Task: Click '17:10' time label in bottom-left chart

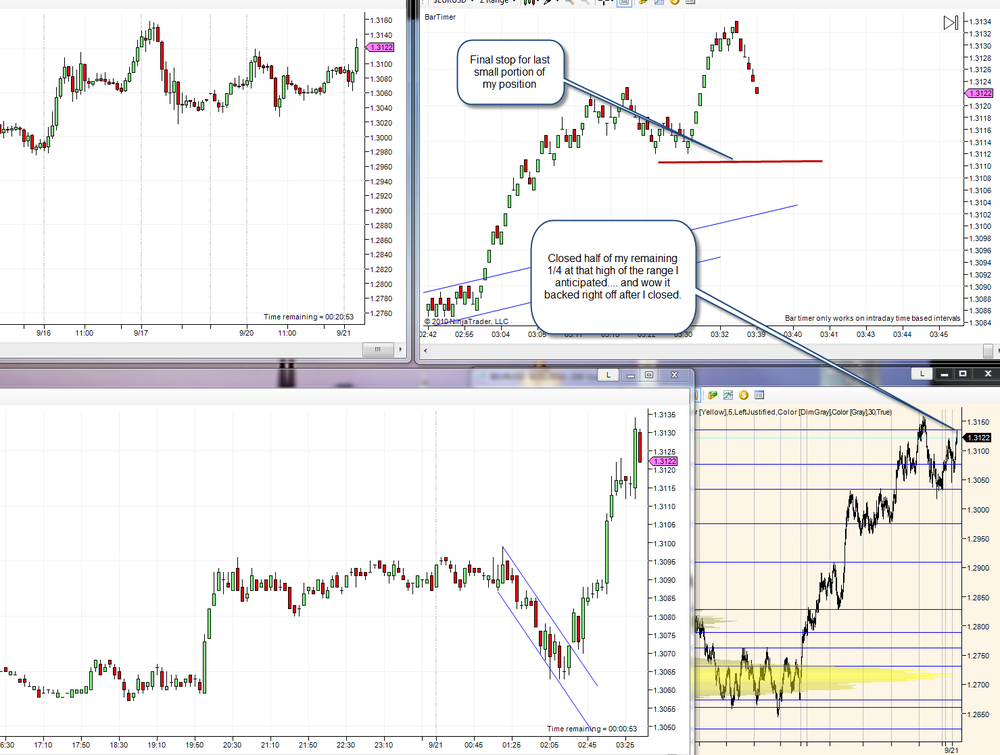Action: click(43, 745)
